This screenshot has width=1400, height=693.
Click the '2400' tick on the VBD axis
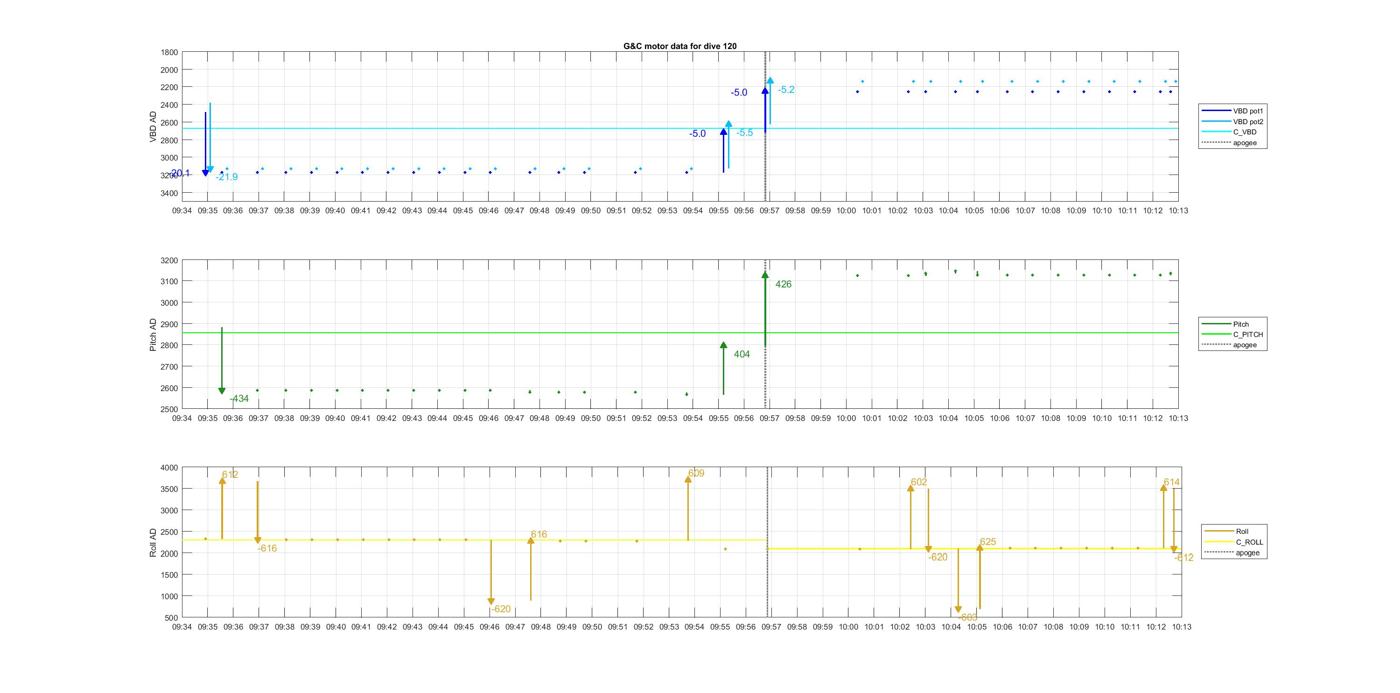point(169,105)
